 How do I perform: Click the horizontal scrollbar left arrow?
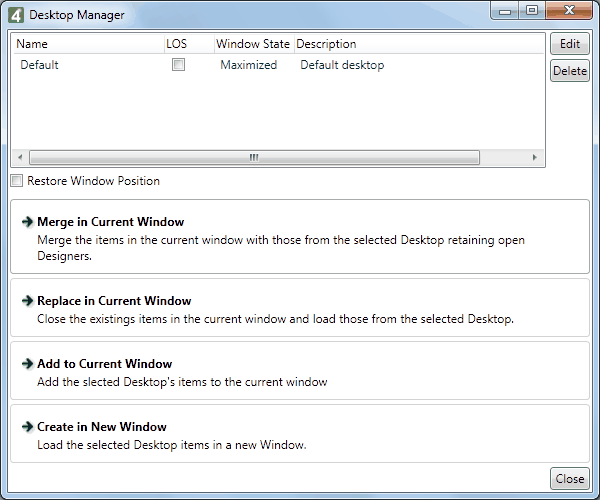[20, 157]
